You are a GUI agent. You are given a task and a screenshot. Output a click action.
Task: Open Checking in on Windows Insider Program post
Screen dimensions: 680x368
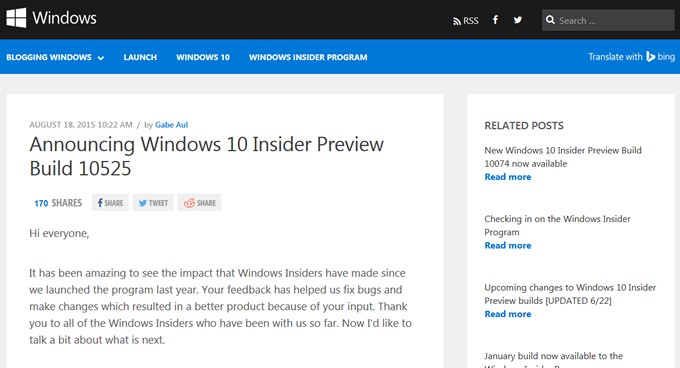pyautogui.click(x=557, y=225)
